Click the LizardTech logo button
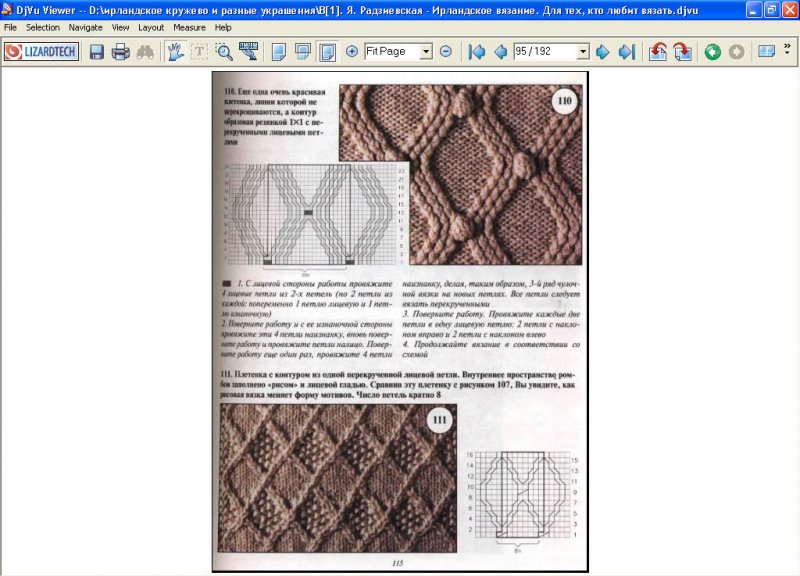This screenshot has height=576, width=800. pos(41,52)
